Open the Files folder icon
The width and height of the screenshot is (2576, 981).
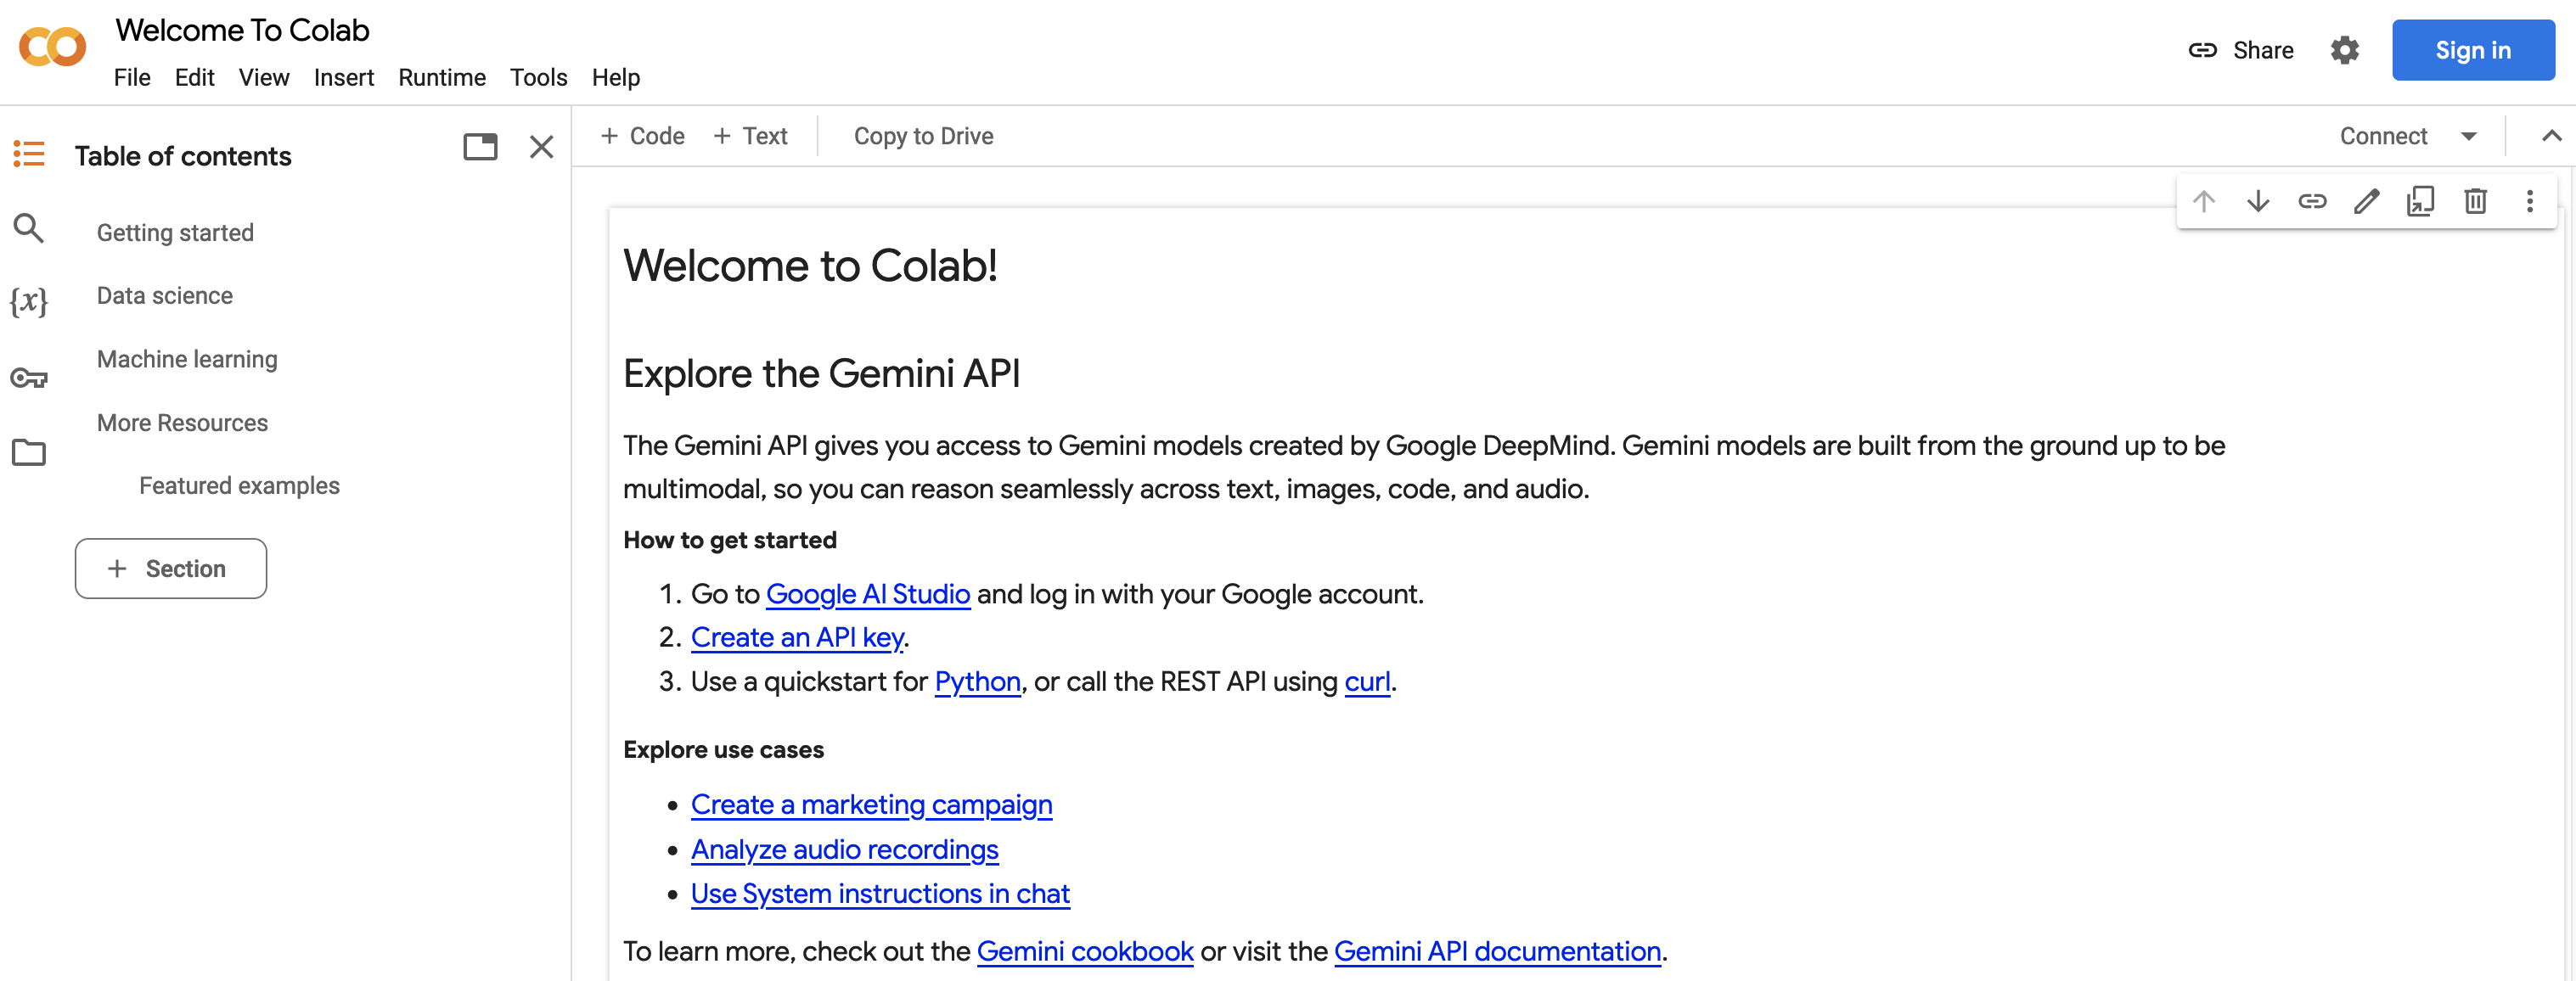click(x=29, y=453)
